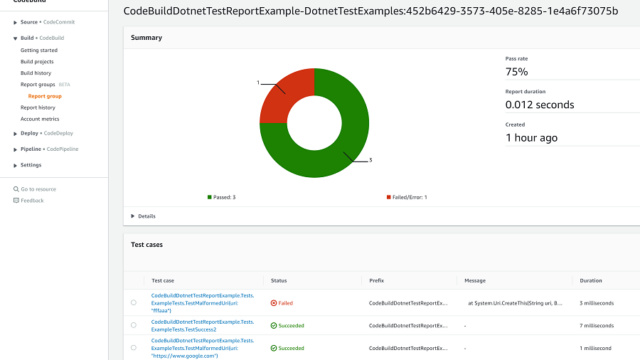Open Report history in sidebar

38,107
